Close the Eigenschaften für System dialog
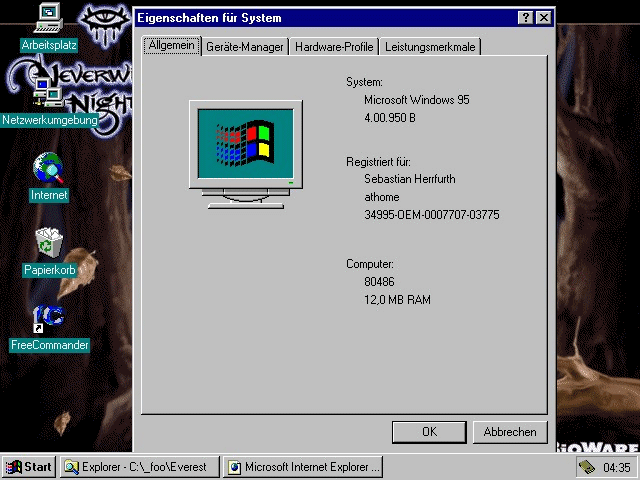640x480 pixels. click(x=544, y=18)
